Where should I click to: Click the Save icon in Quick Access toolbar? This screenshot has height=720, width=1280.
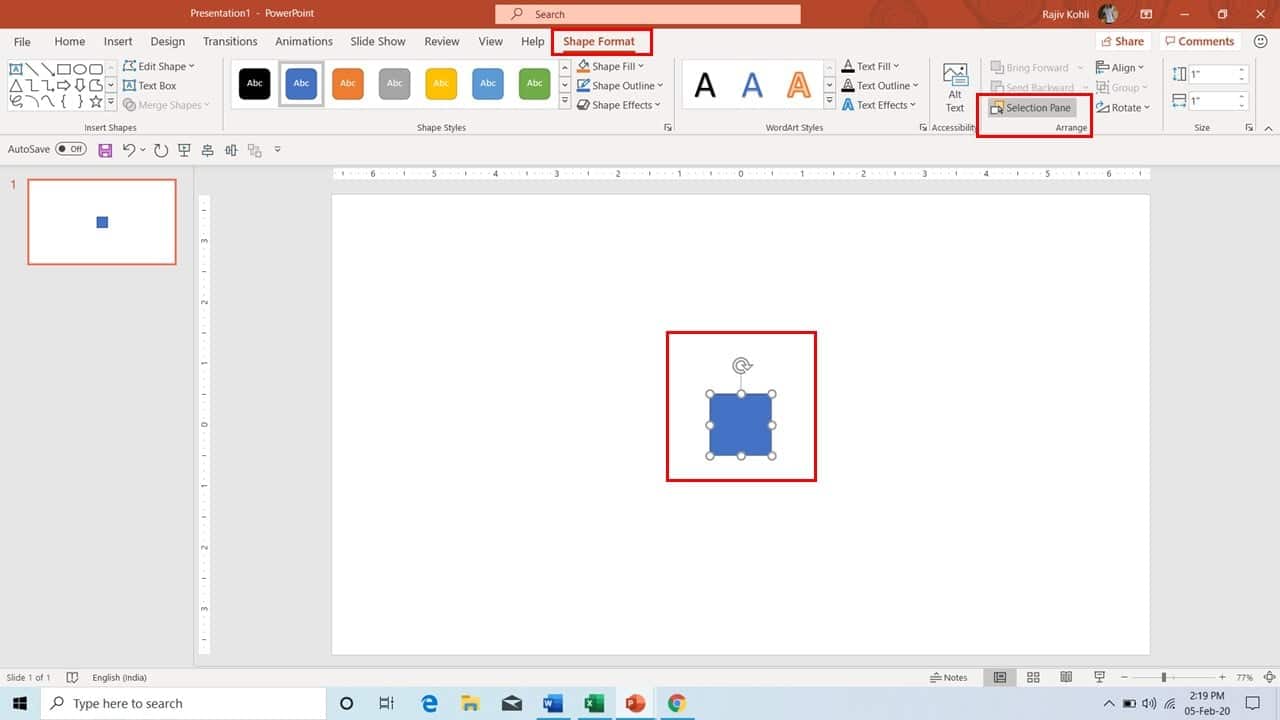coord(105,150)
